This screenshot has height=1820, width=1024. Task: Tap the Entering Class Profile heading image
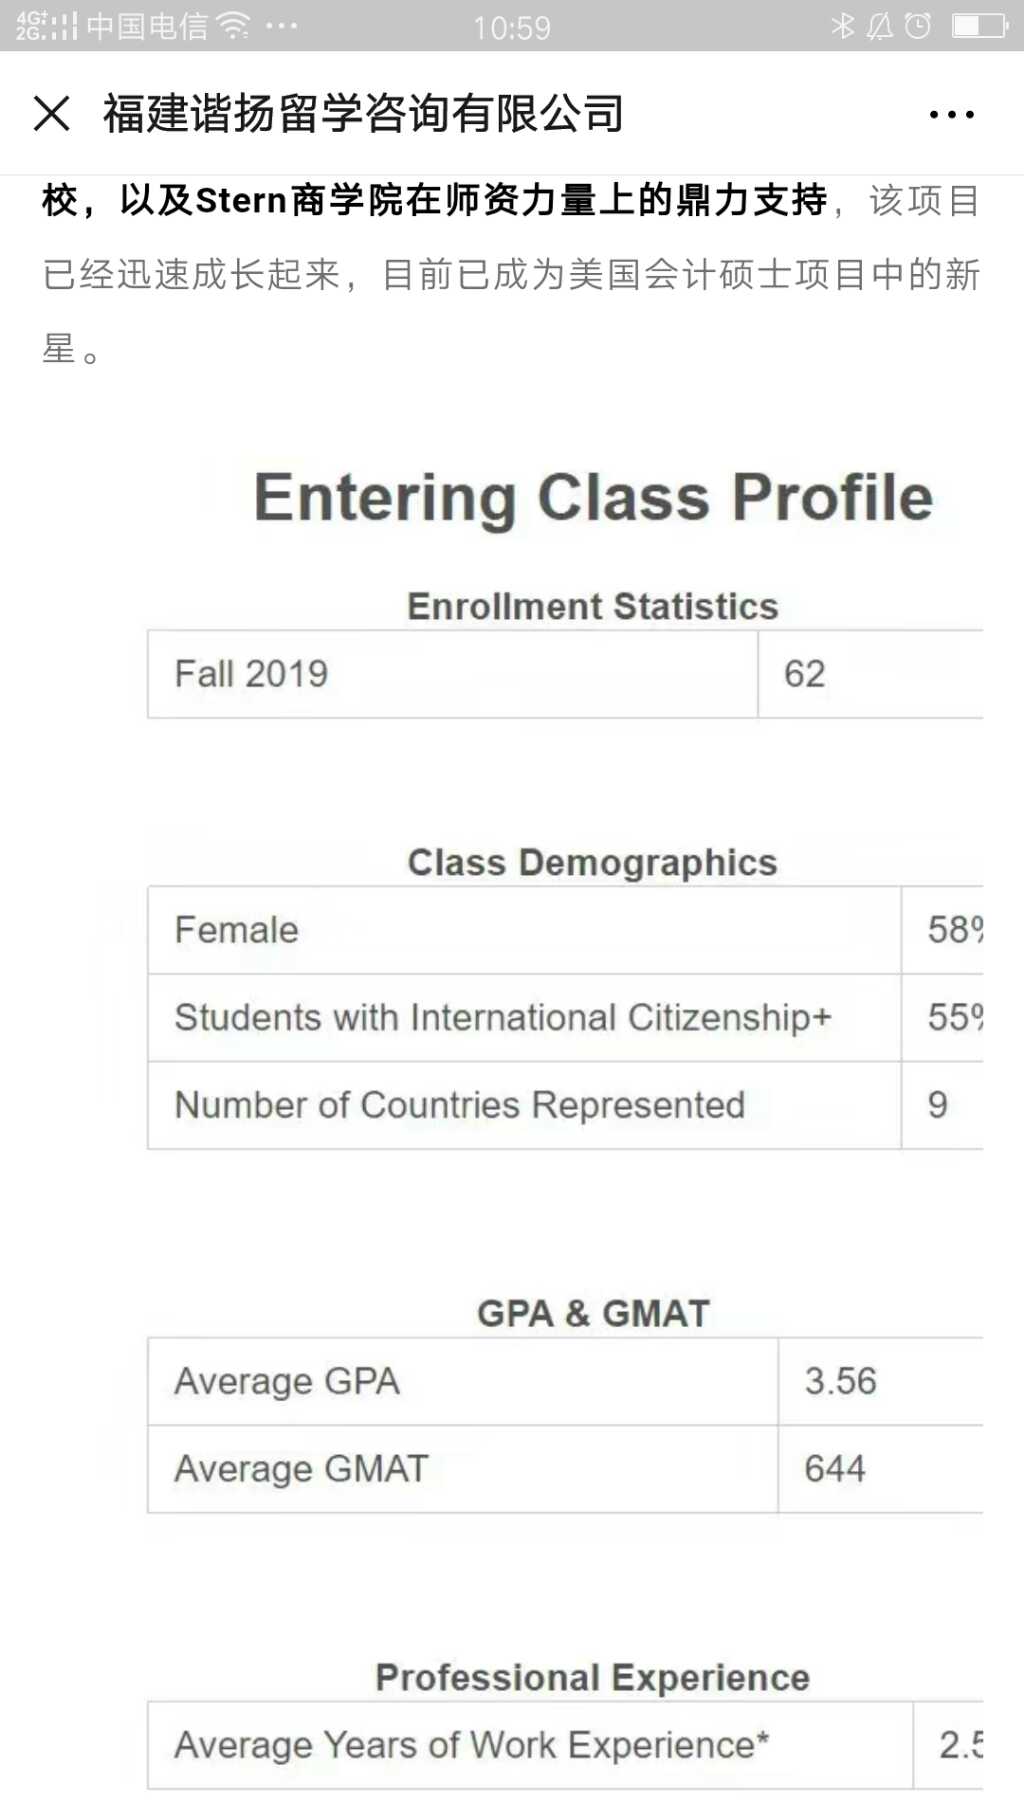pyautogui.click(x=593, y=497)
